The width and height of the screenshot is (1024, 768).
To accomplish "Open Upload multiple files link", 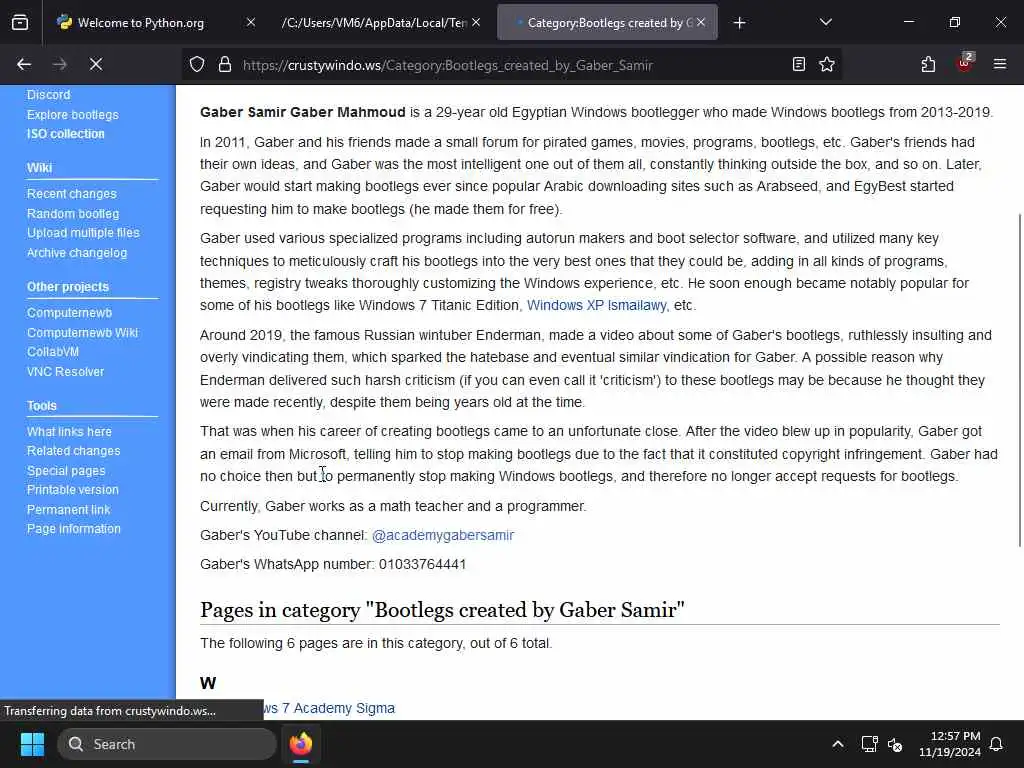I will pyautogui.click(x=83, y=232).
